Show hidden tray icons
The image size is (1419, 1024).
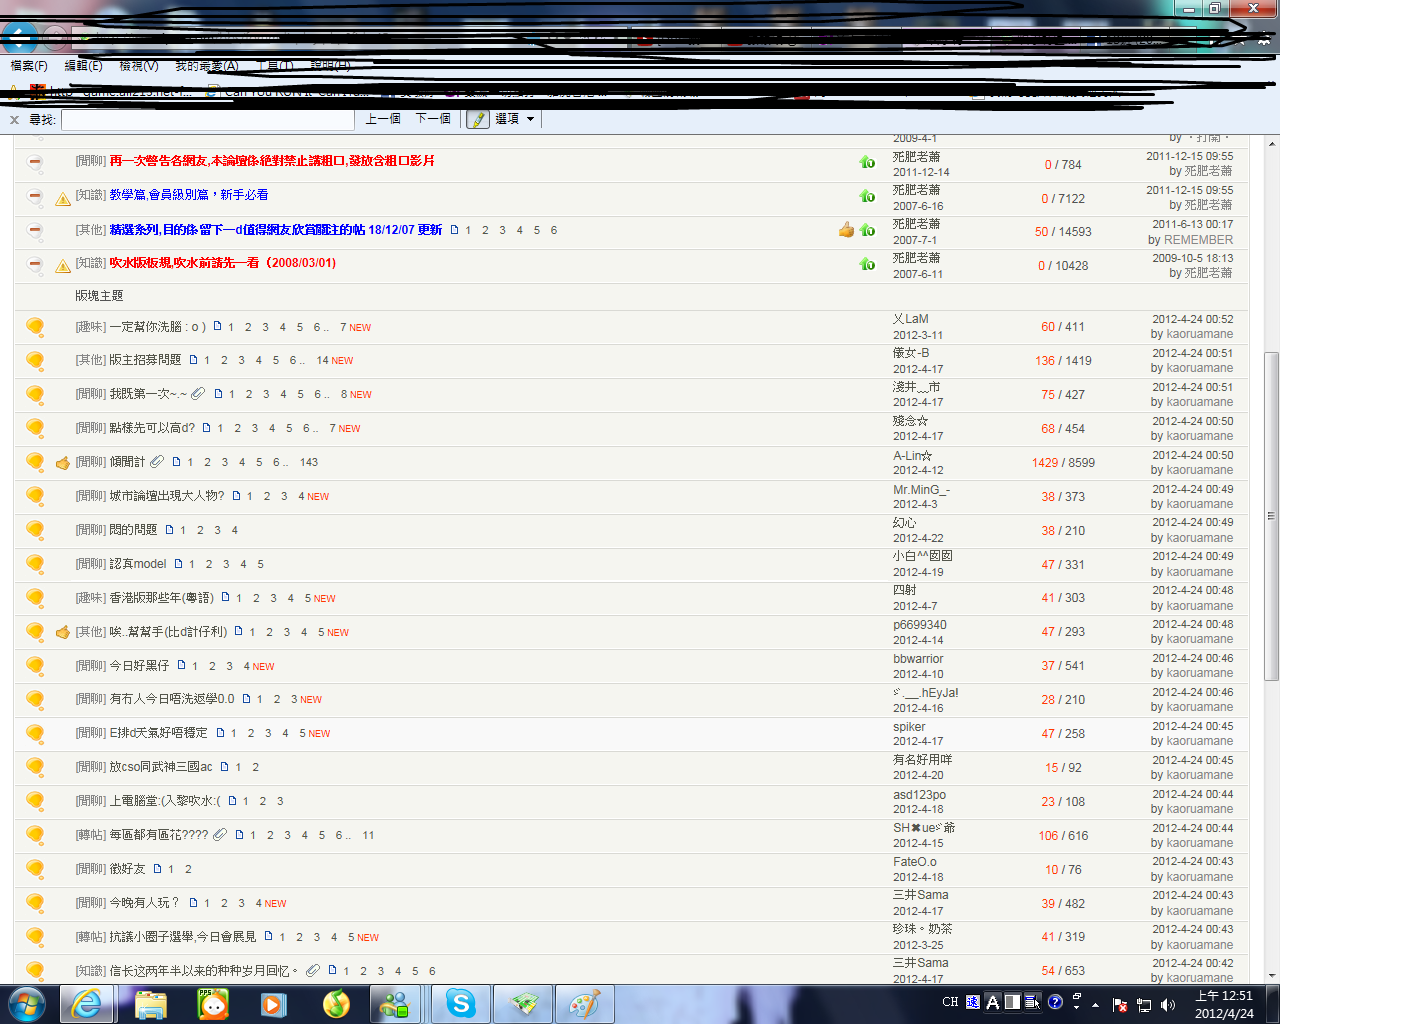tap(1096, 1004)
